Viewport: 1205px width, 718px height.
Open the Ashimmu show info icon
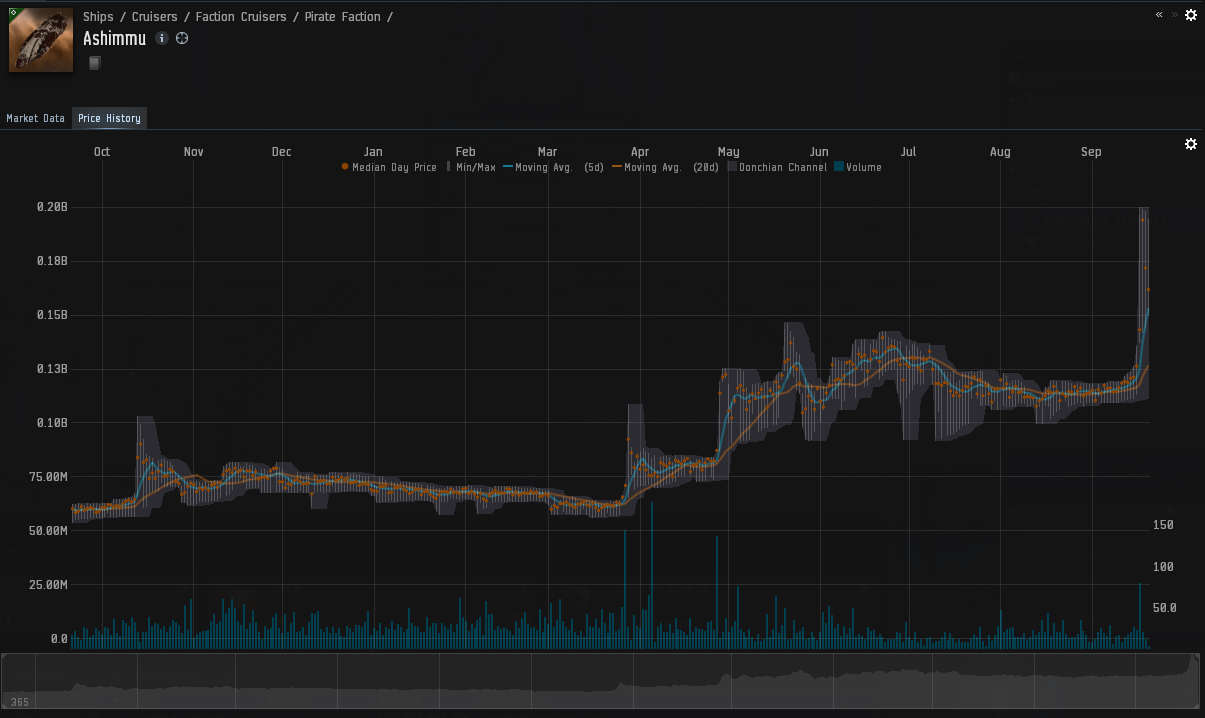(x=162, y=39)
